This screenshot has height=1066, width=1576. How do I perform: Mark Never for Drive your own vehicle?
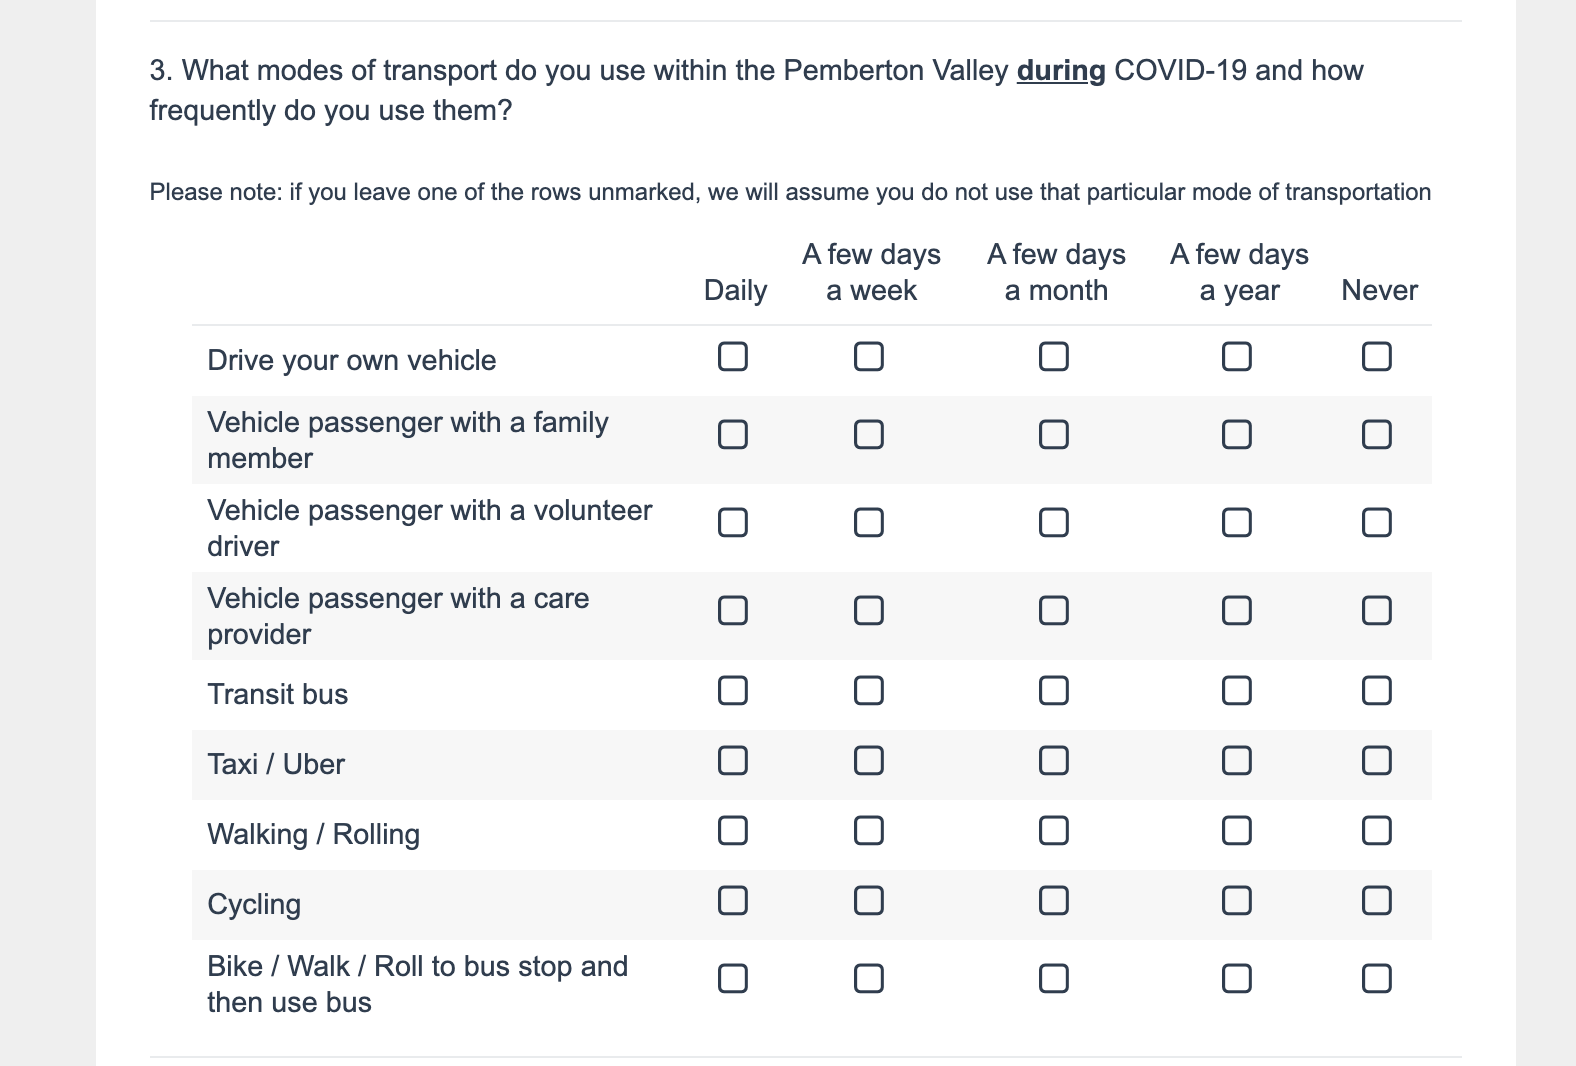tap(1377, 357)
